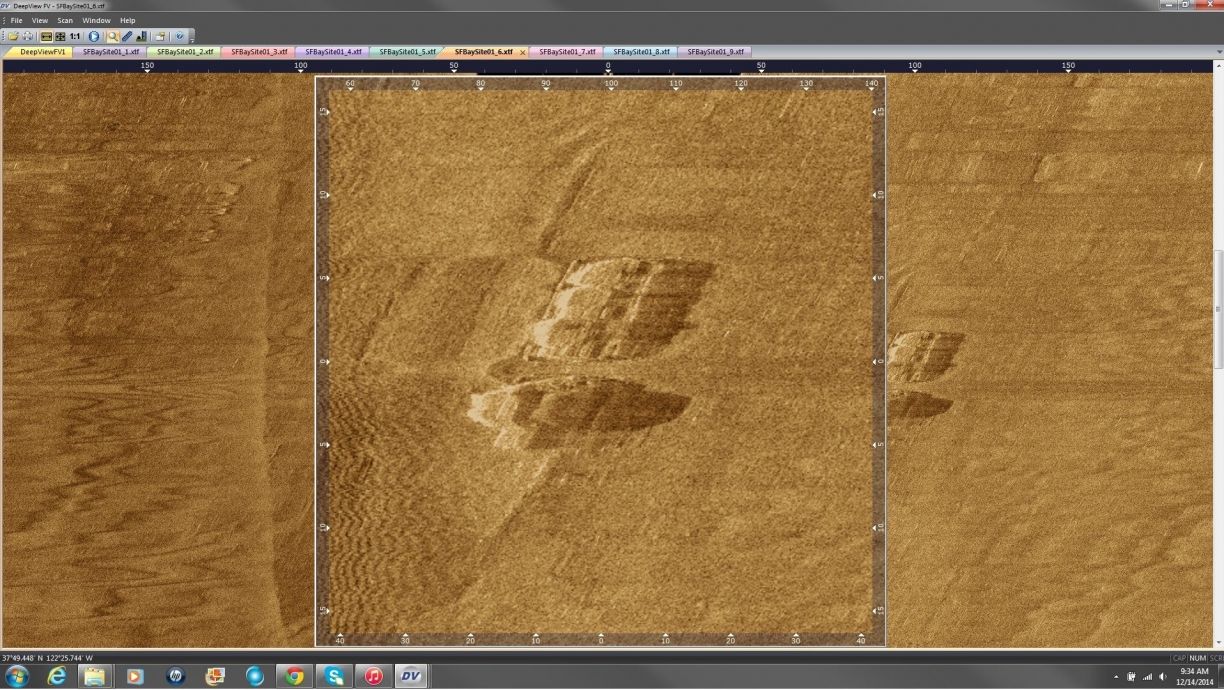Open the Window menu
The image size is (1224, 690).
click(96, 20)
